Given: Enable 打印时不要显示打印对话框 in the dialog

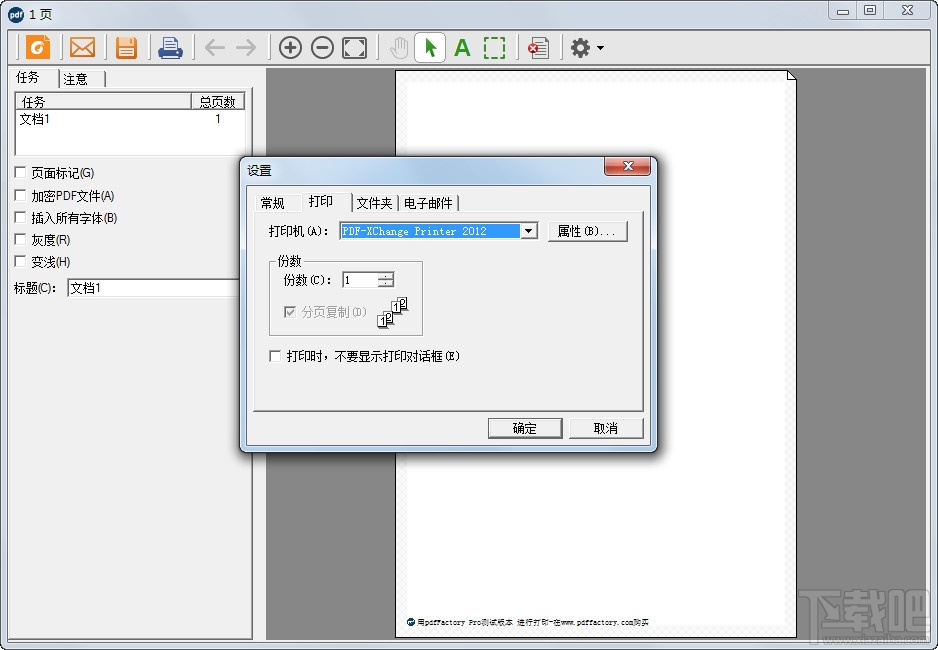Looking at the screenshot, I should tap(274, 355).
